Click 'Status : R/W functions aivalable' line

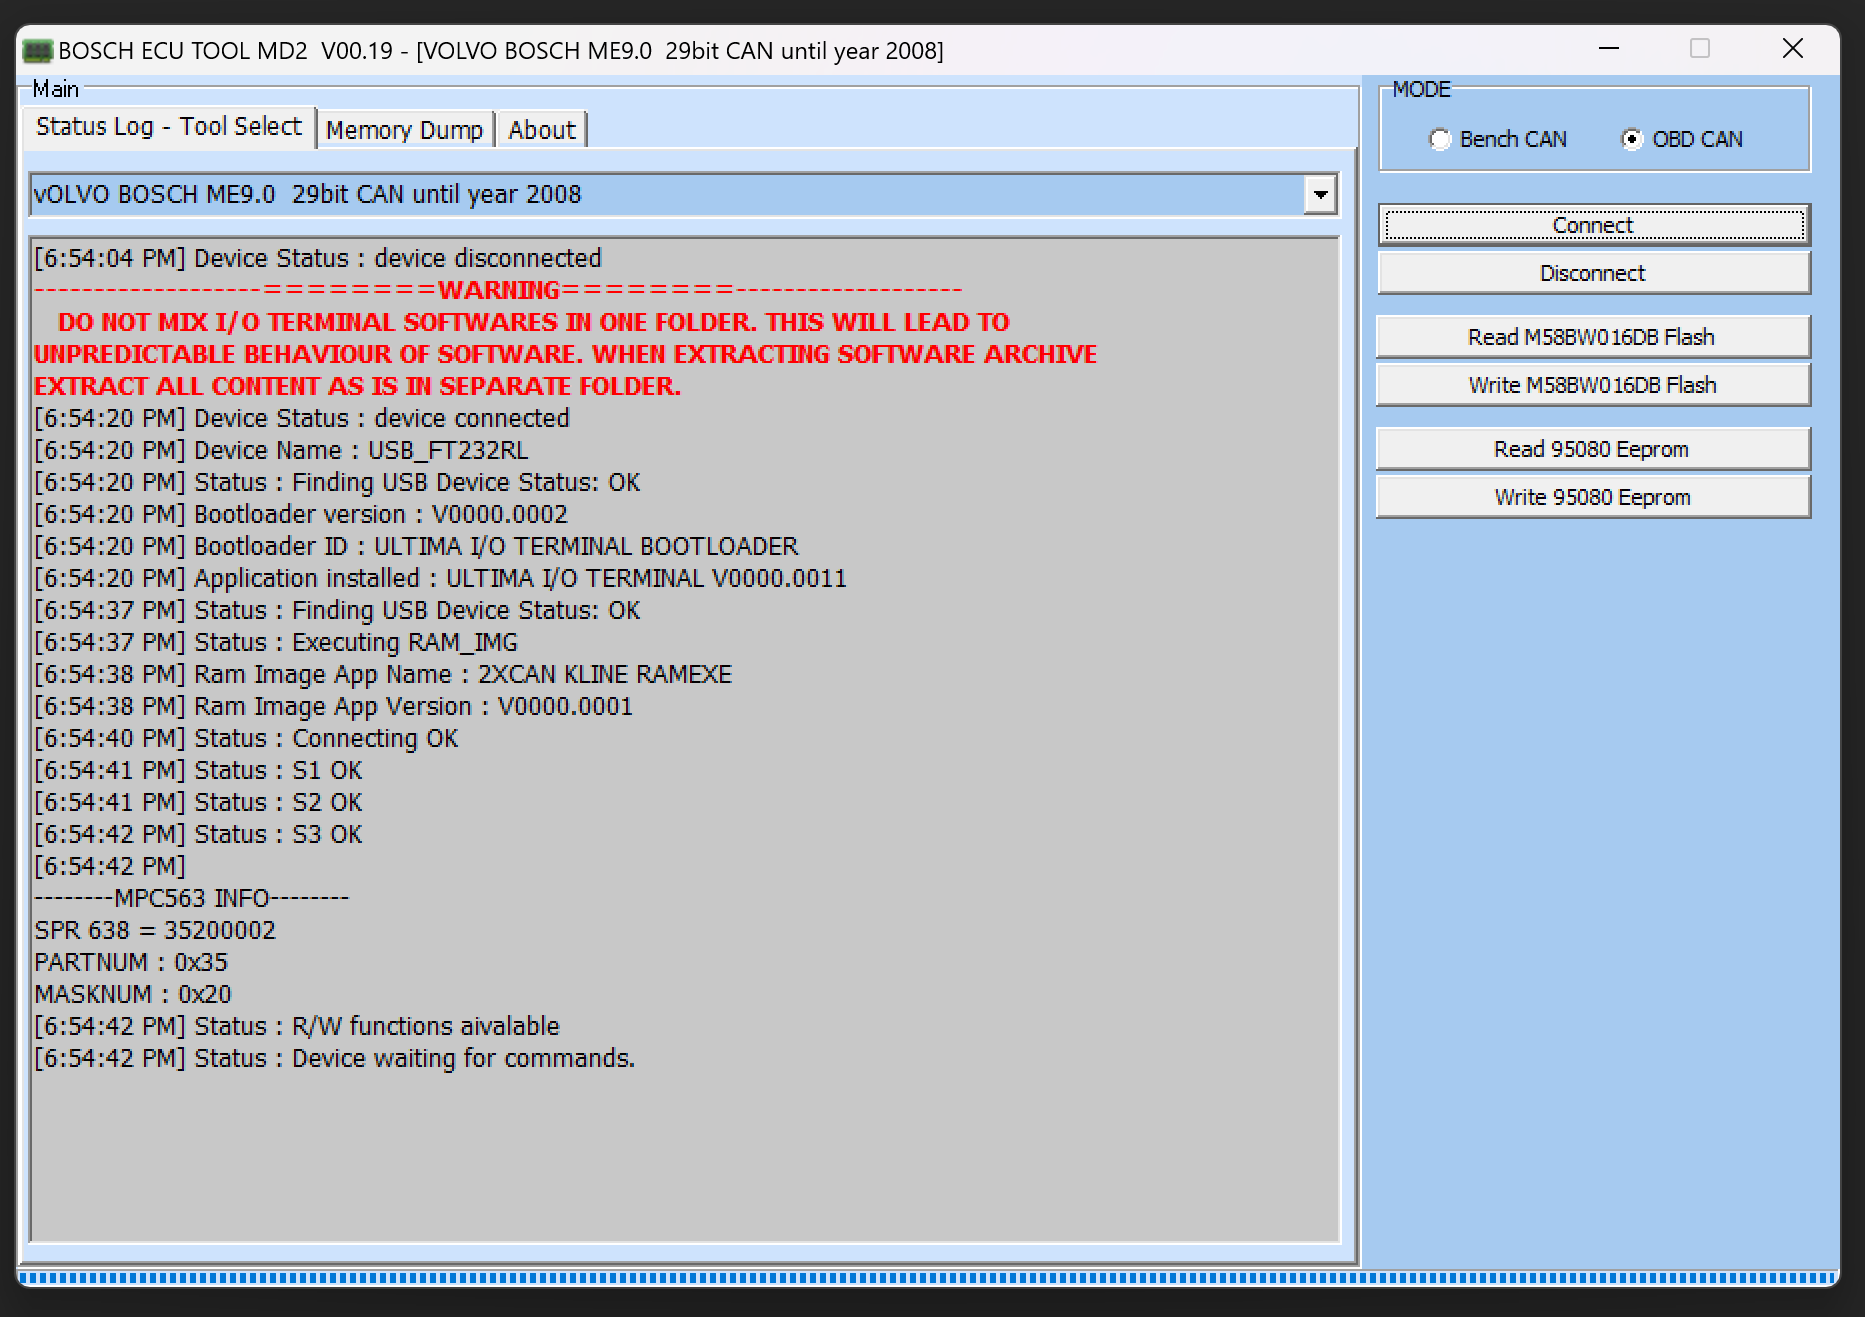coord(297,1027)
